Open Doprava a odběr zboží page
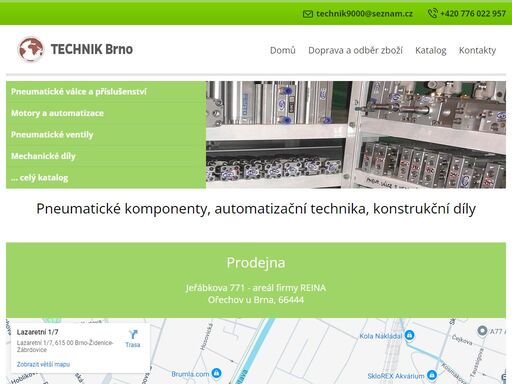Image resolution: width=512 pixels, height=384 pixels. (x=355, y=50)
